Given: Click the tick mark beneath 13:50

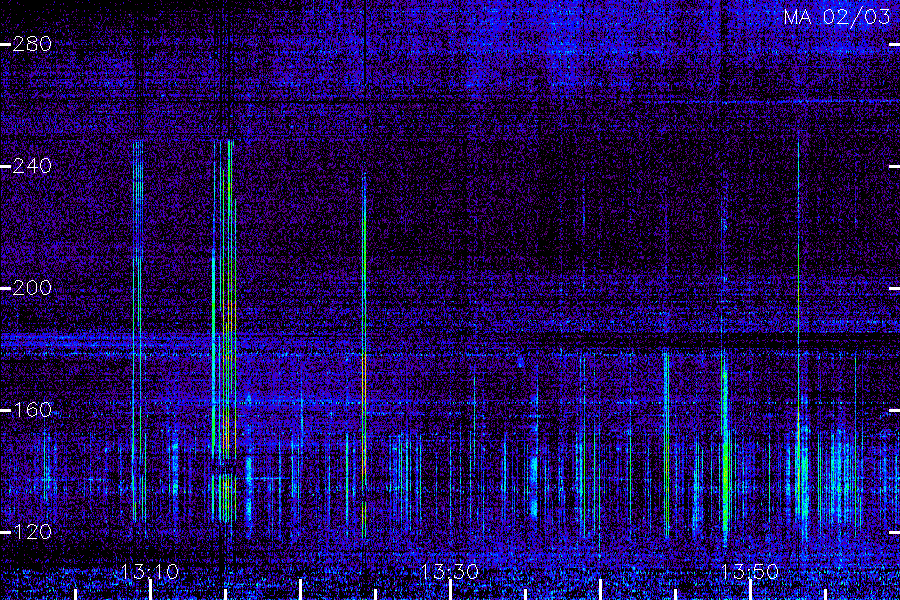Looking at the screenshot, I should pos(750,590).
